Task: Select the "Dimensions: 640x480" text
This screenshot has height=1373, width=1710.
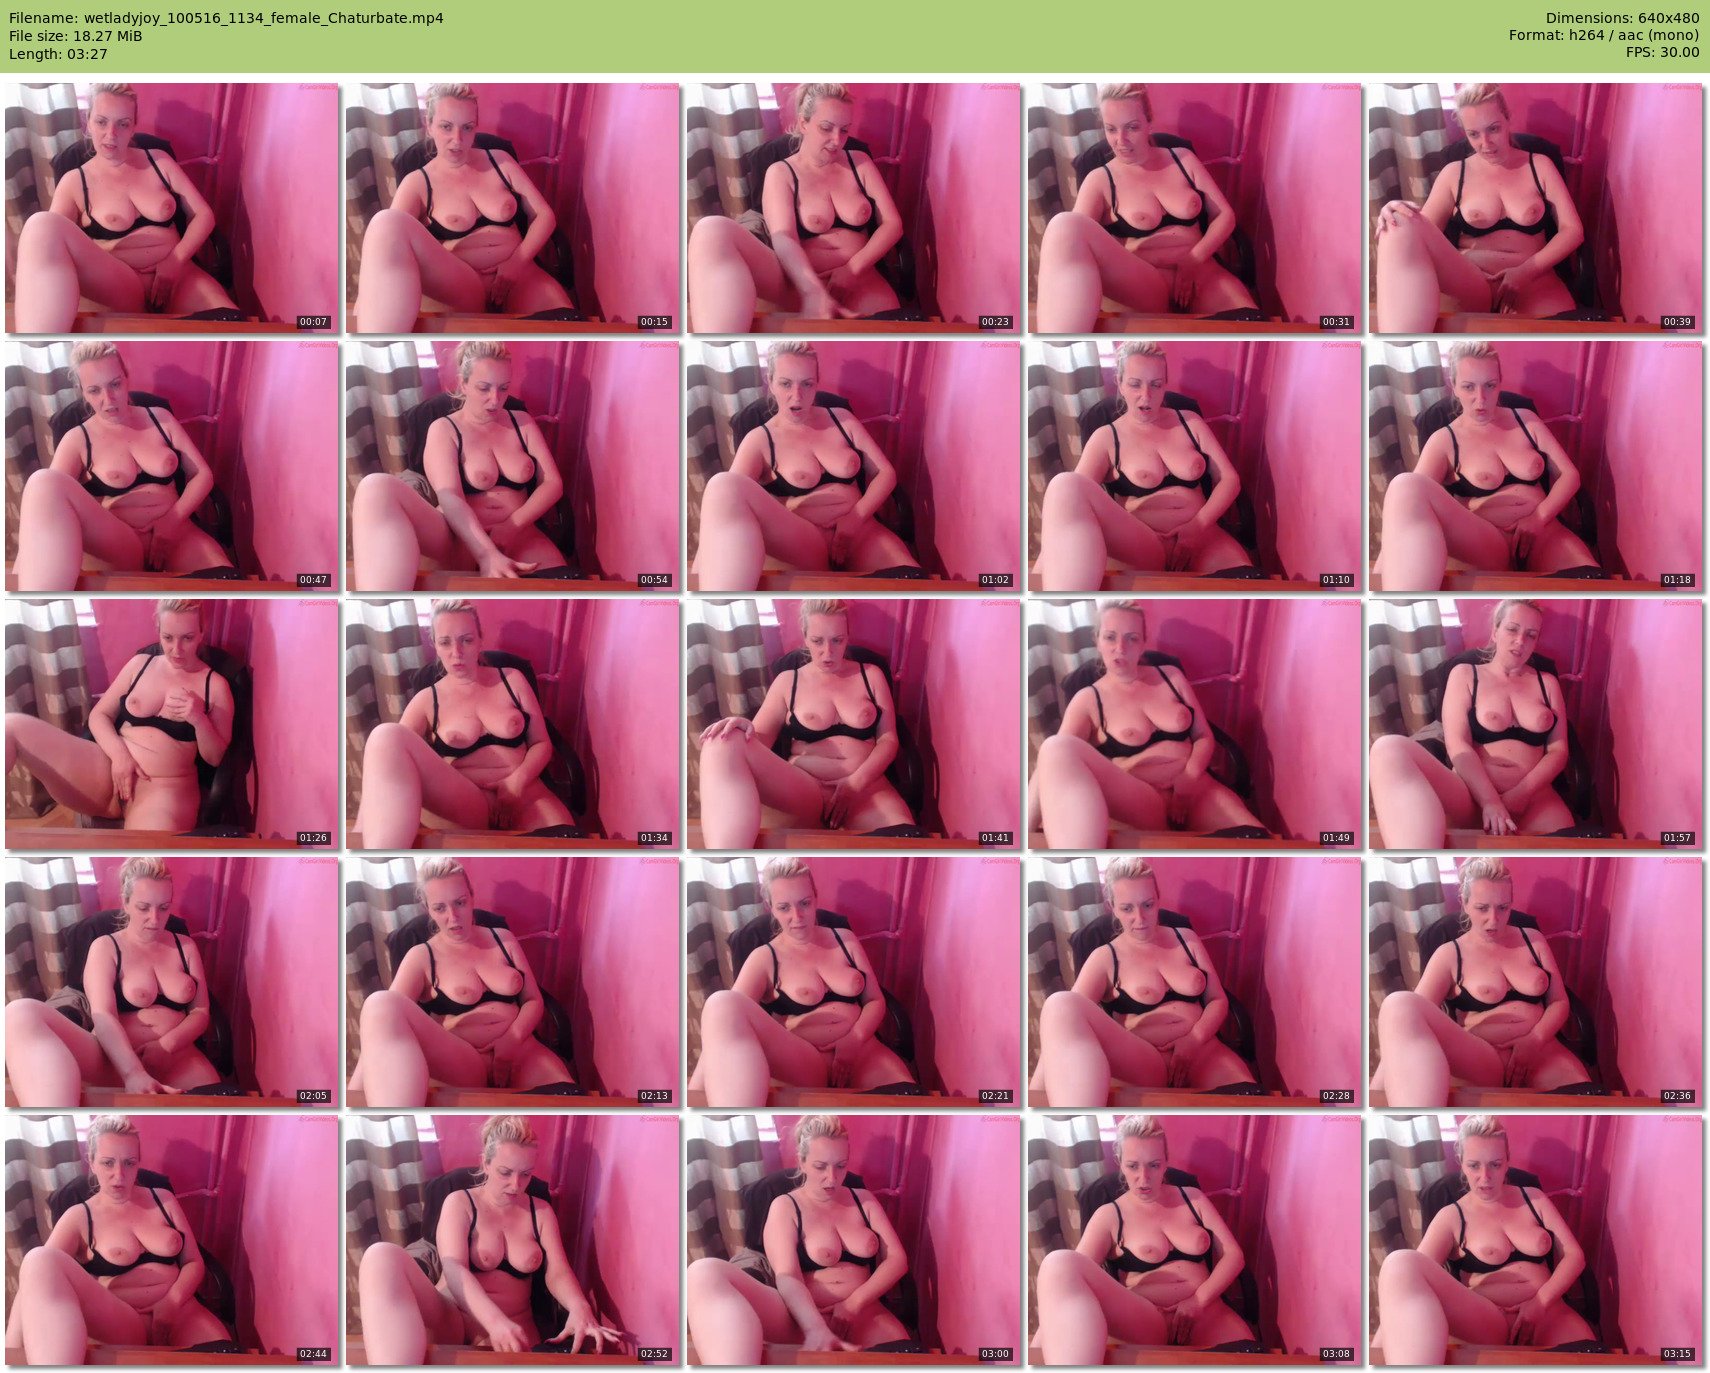Action: (x=1622, y=18)
